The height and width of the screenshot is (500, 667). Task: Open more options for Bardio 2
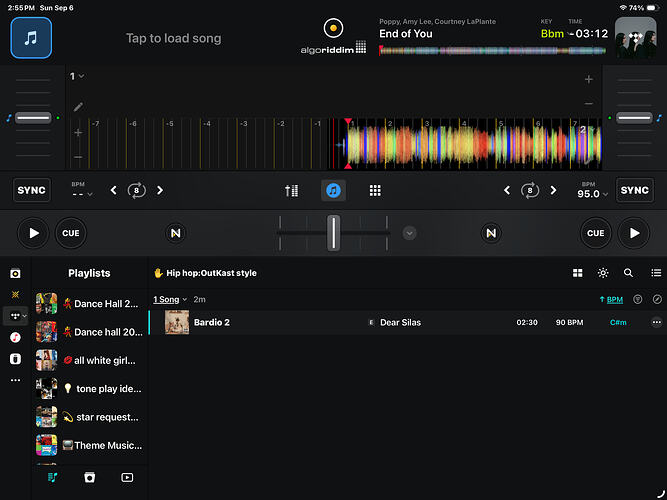click(657, 322)
